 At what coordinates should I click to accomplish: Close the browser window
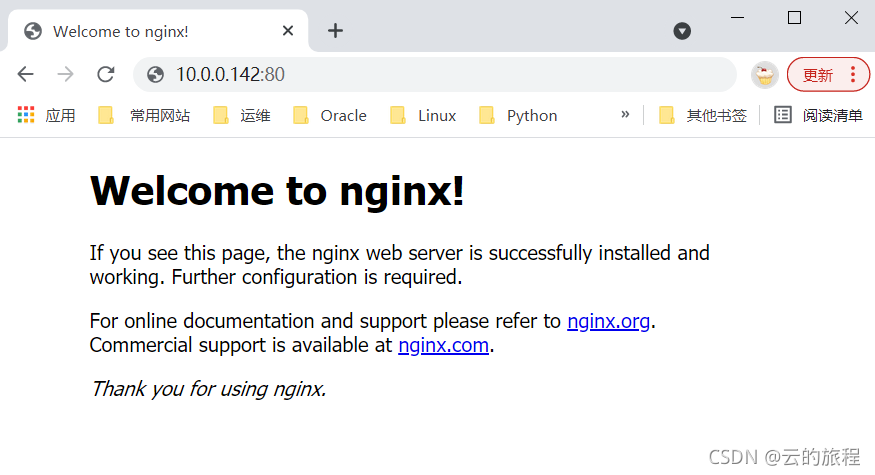pyautogui.click(x=851, y=18)
